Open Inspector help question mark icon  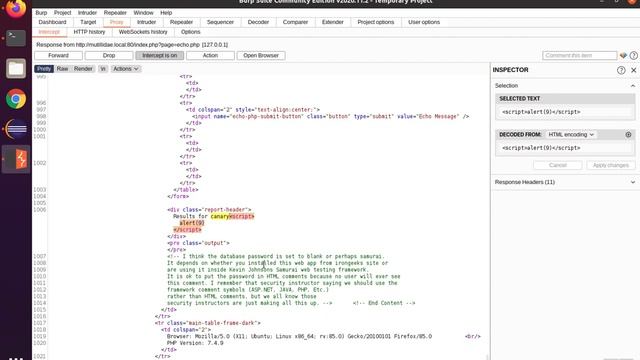[621, 70]
